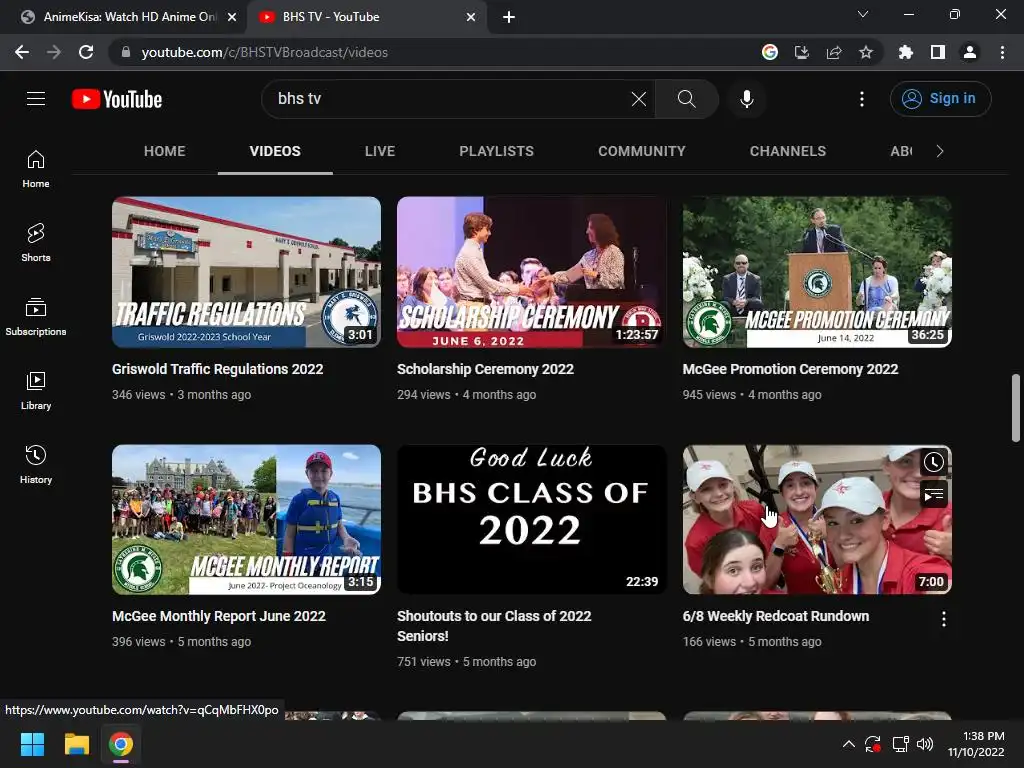Click Chrome icon in taskbar

[121, 744]
